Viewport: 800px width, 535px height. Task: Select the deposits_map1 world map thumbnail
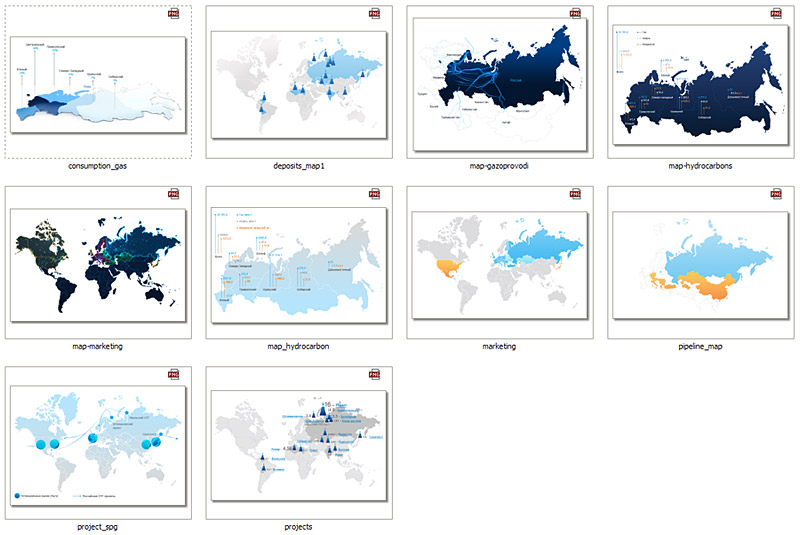[x=298, y=82]
